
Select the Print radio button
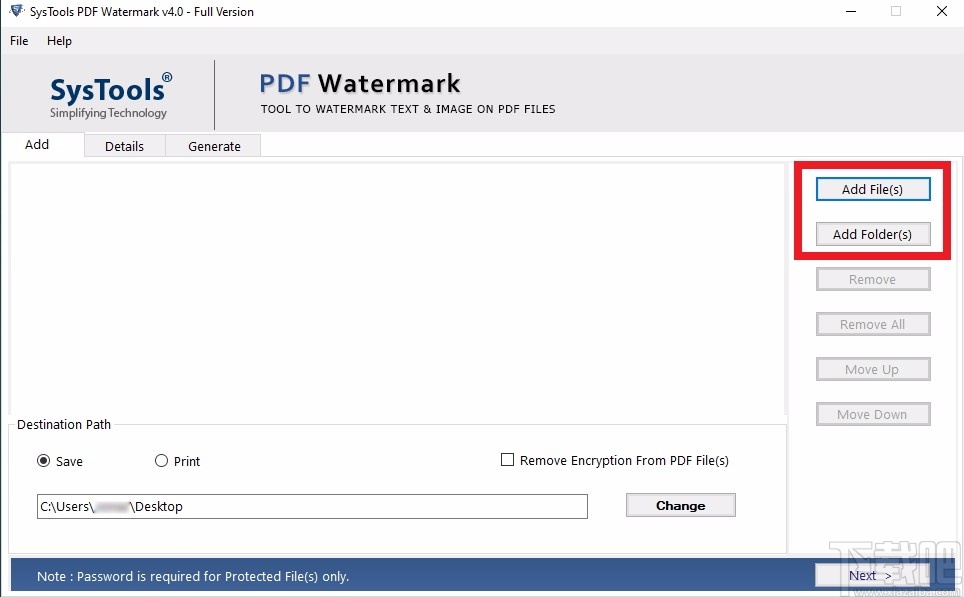pyautogui.click(x=161, y=461)
